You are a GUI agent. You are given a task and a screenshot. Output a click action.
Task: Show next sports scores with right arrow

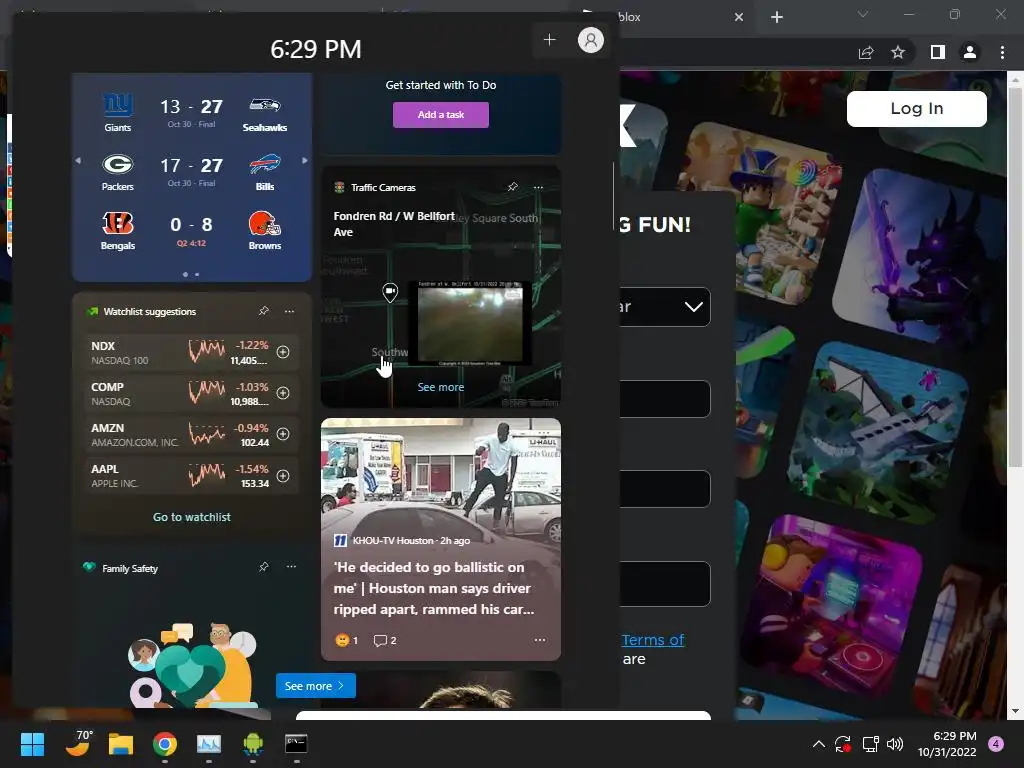pos(304,161)
